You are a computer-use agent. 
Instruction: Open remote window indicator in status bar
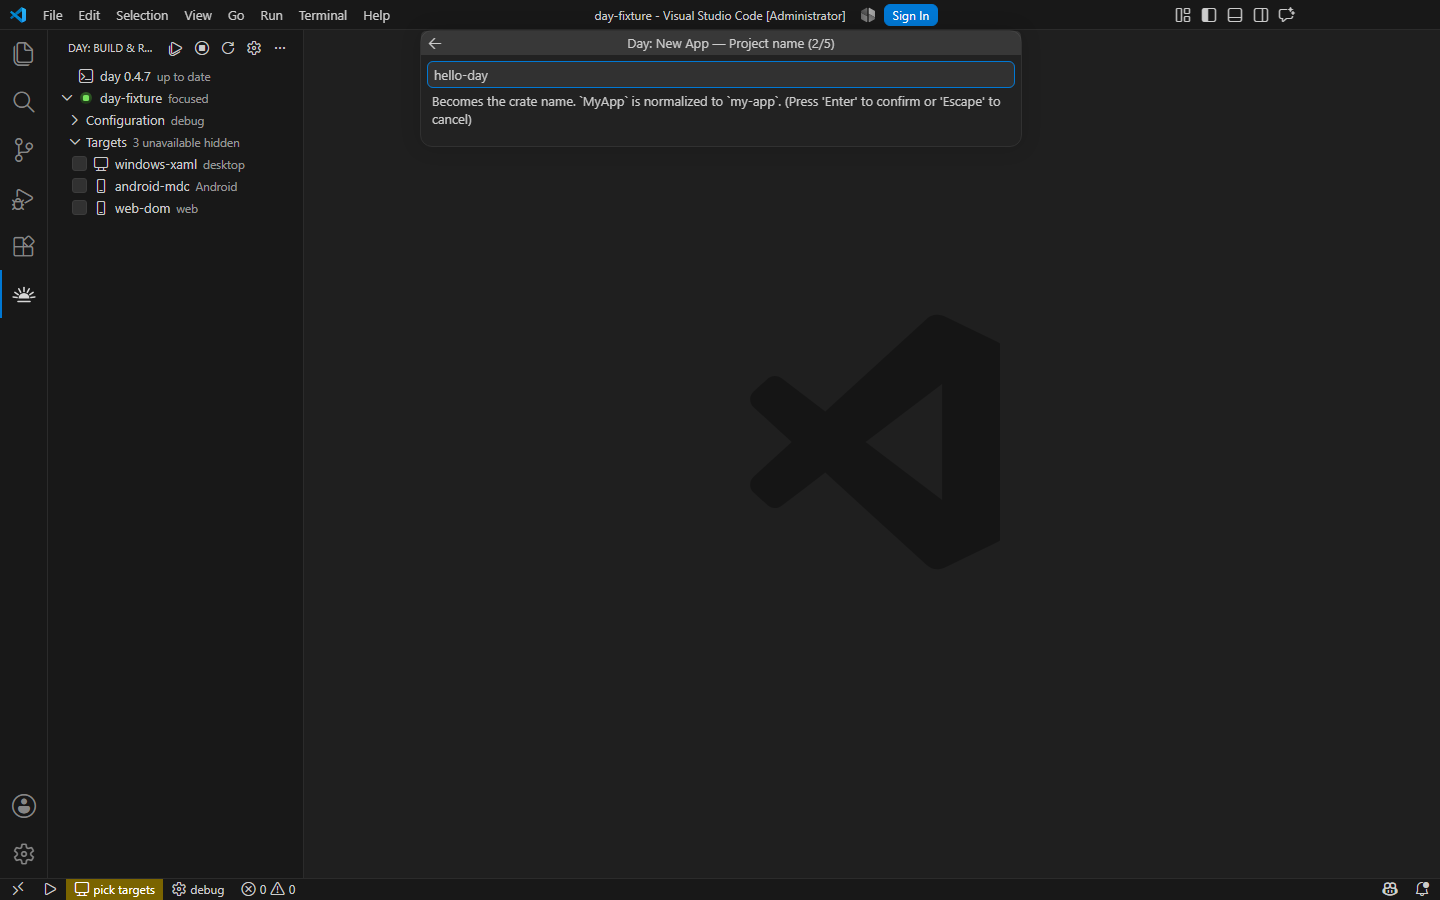(17, 889)
